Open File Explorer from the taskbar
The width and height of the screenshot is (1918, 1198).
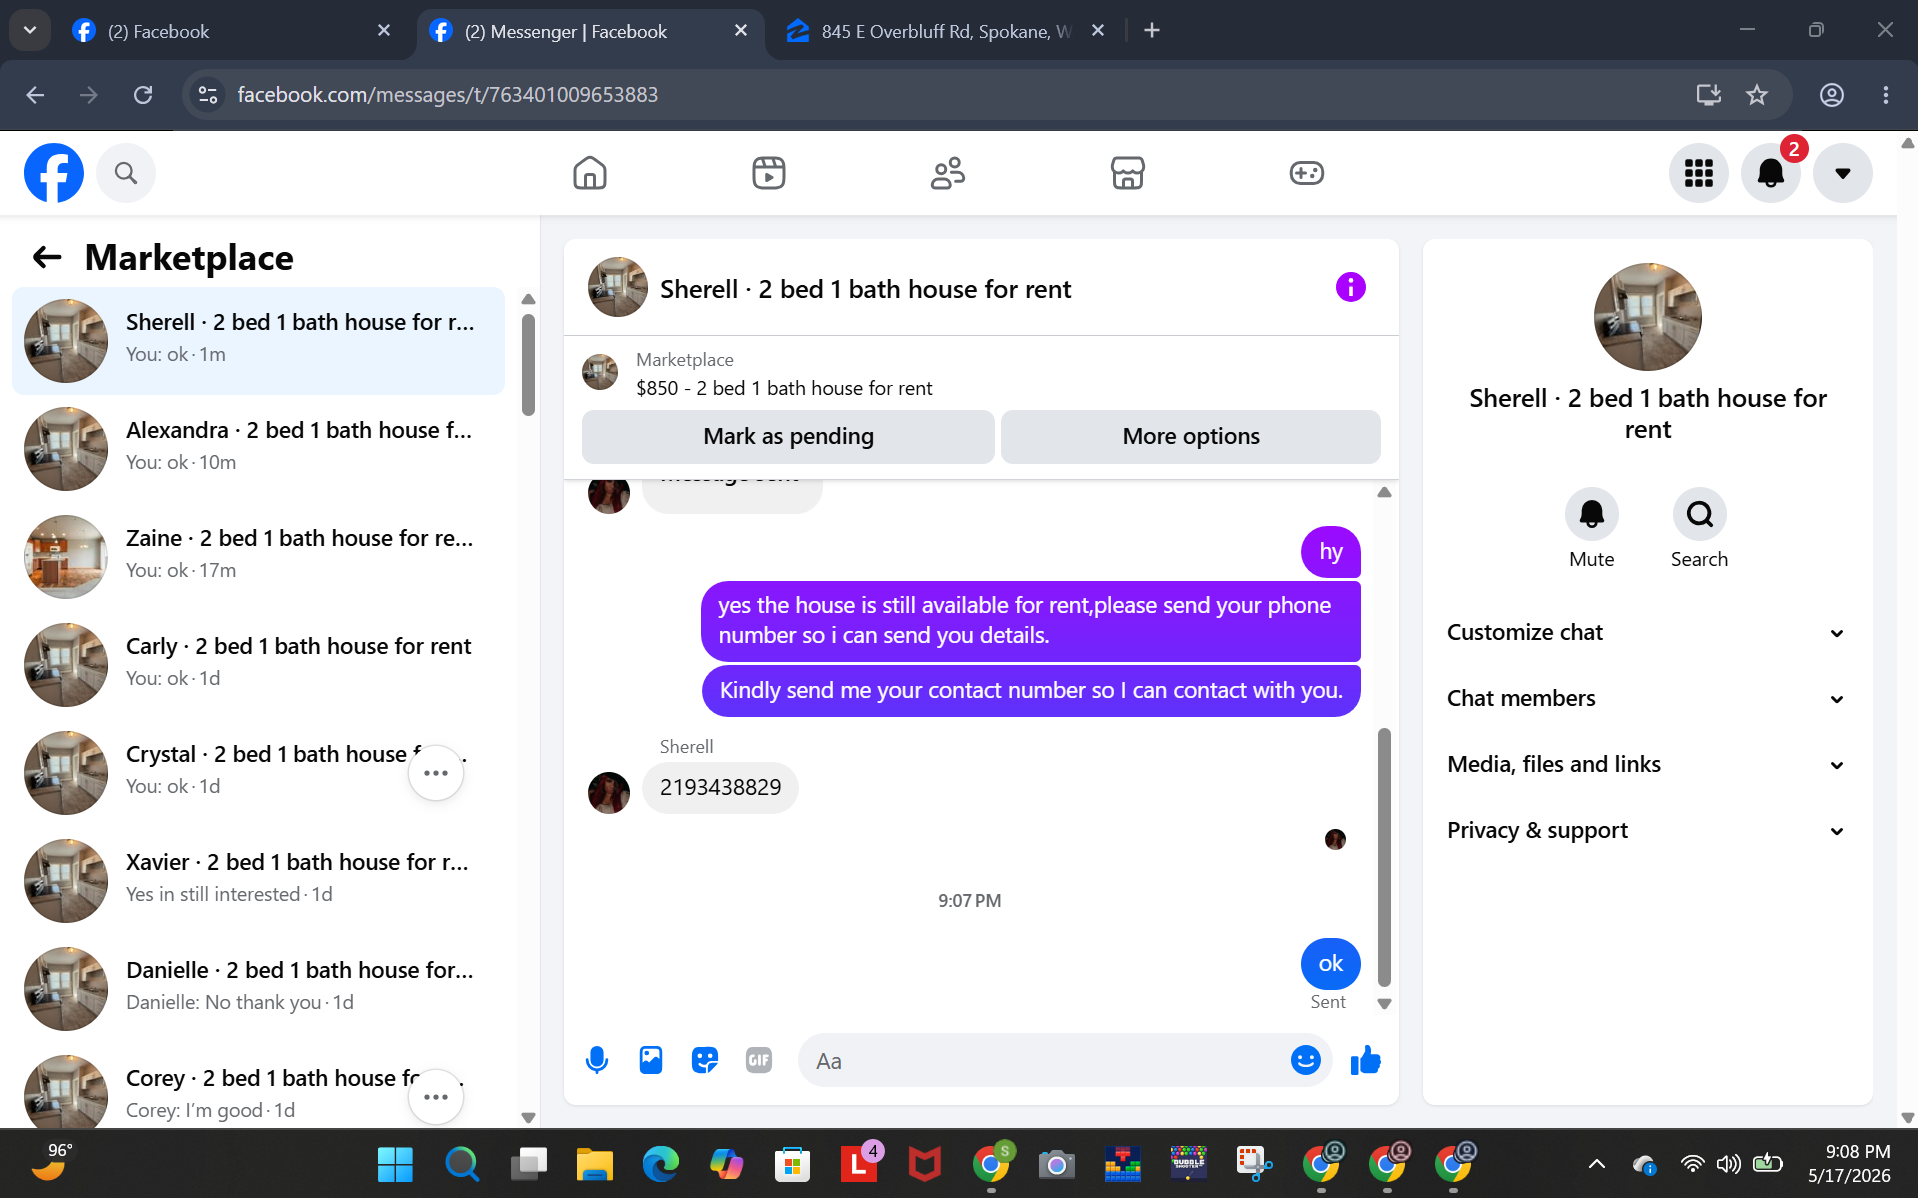594,1164
